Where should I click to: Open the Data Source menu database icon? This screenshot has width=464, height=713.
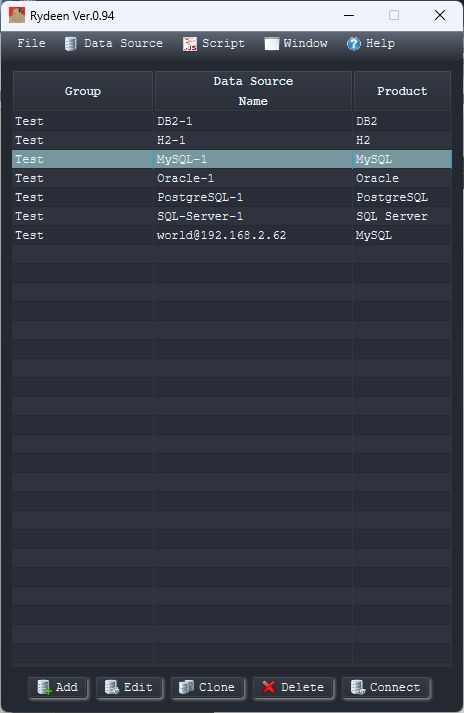(x=71, y=44)
